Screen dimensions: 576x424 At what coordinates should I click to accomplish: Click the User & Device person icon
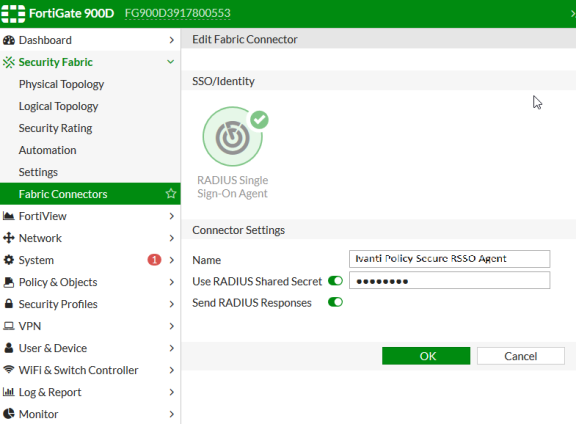9,348
